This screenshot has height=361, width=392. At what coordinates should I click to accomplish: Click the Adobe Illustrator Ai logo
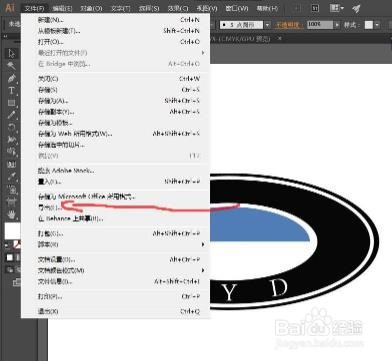[x=10, y=7]
